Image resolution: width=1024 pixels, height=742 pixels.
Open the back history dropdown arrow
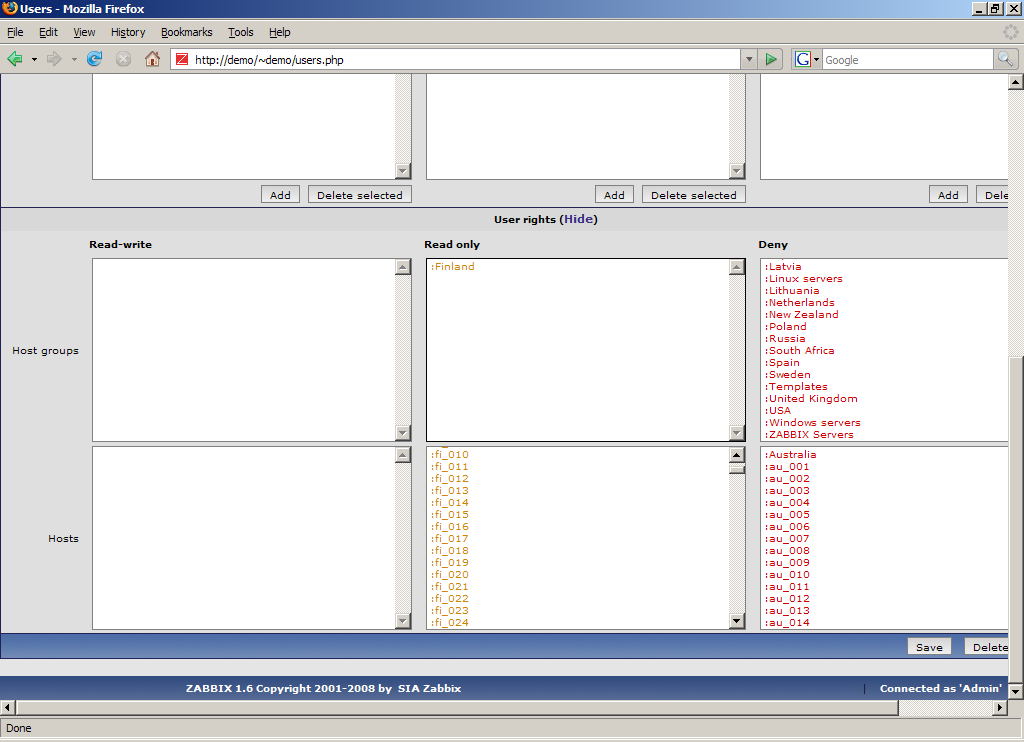[x=34, y=59]
